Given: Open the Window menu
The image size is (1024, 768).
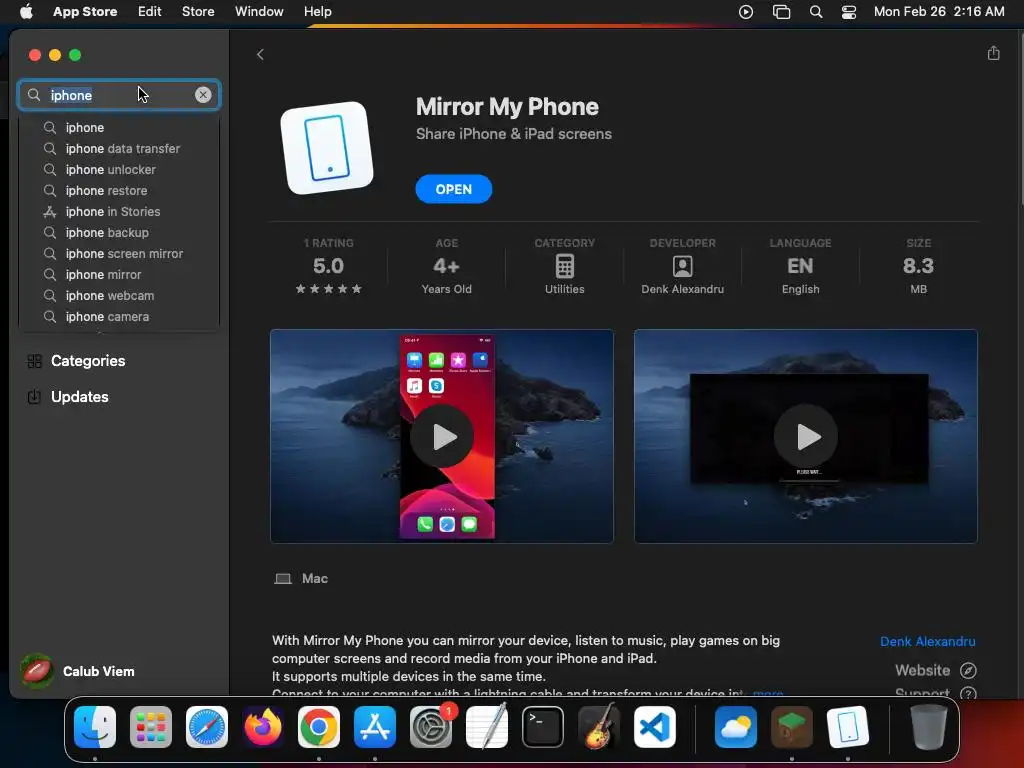Looking at the screenshot, I should pos(259,12).
